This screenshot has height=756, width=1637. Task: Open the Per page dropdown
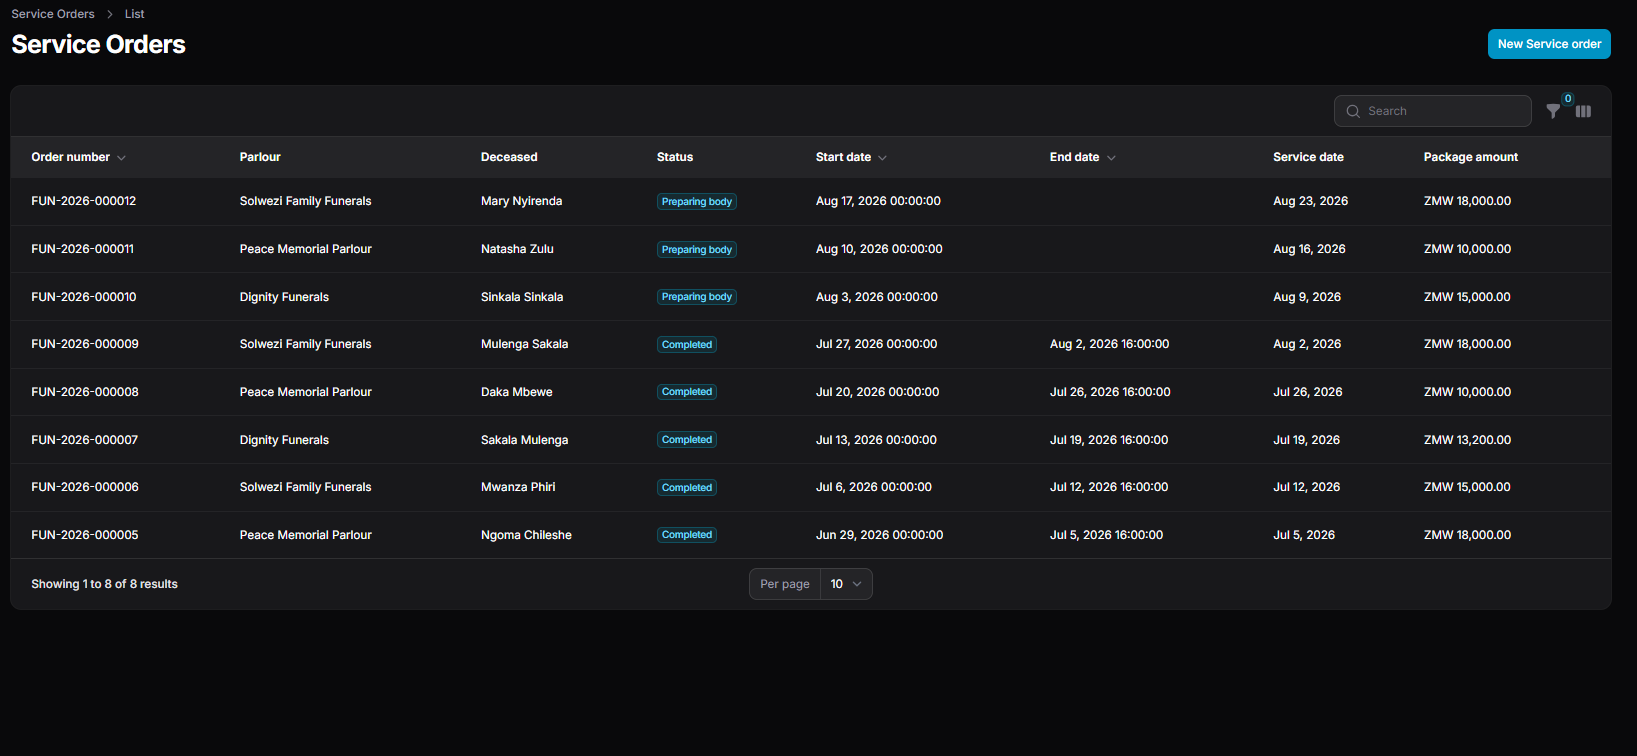coord(845,584)
